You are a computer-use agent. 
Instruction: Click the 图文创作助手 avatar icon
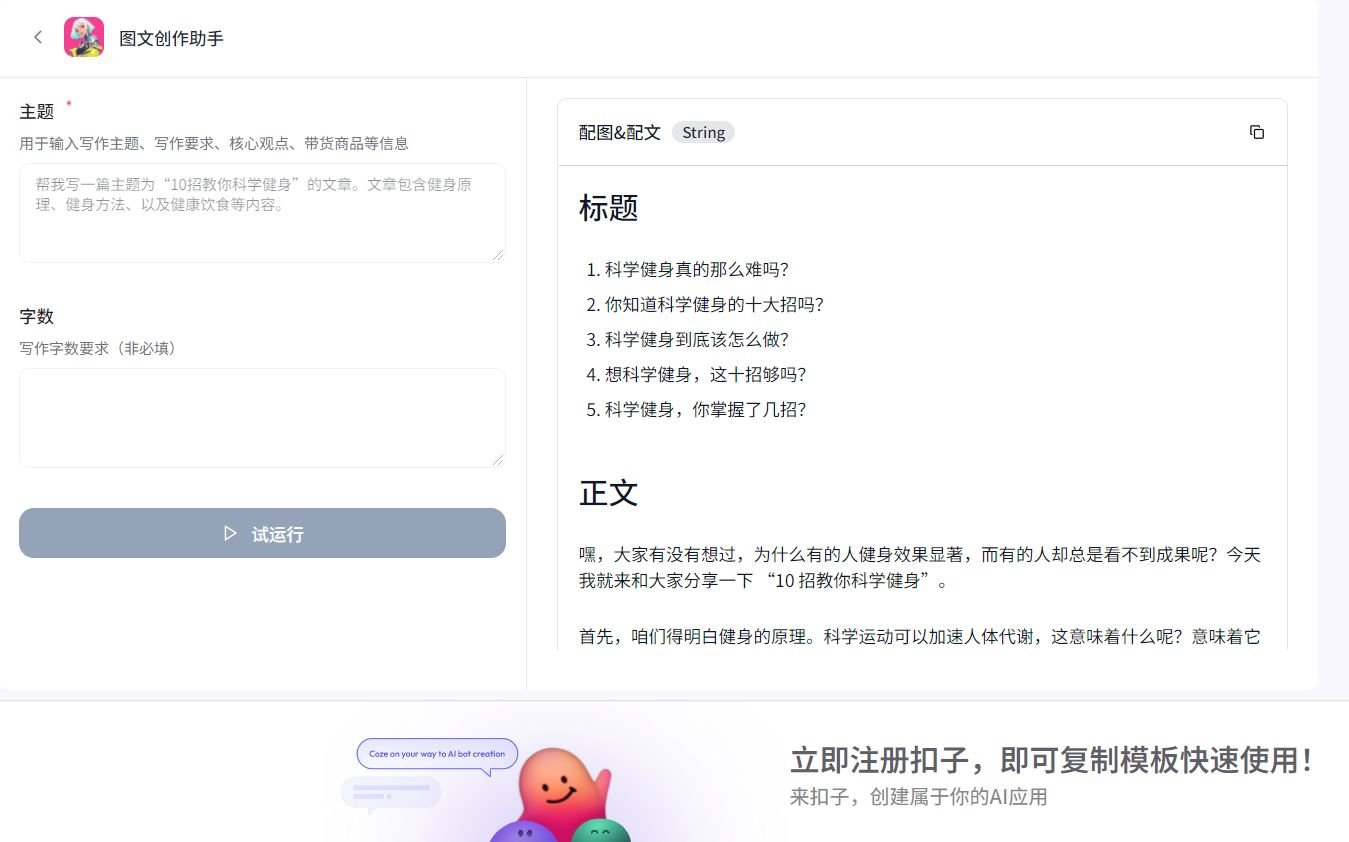point(84,37)
